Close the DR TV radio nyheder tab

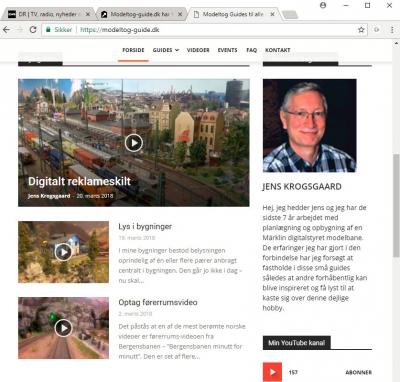click(88, 14)
